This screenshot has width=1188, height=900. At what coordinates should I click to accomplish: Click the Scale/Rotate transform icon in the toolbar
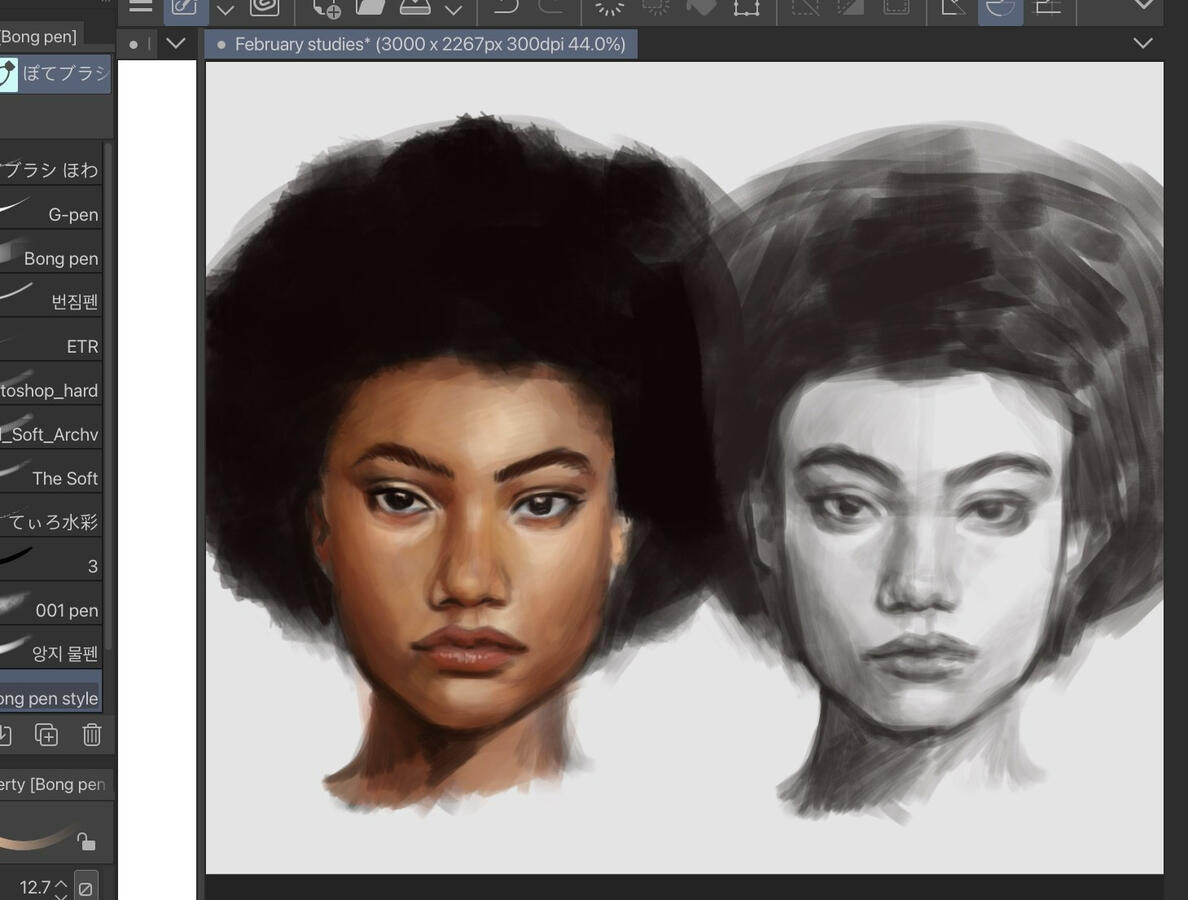[x=746, y=8]
